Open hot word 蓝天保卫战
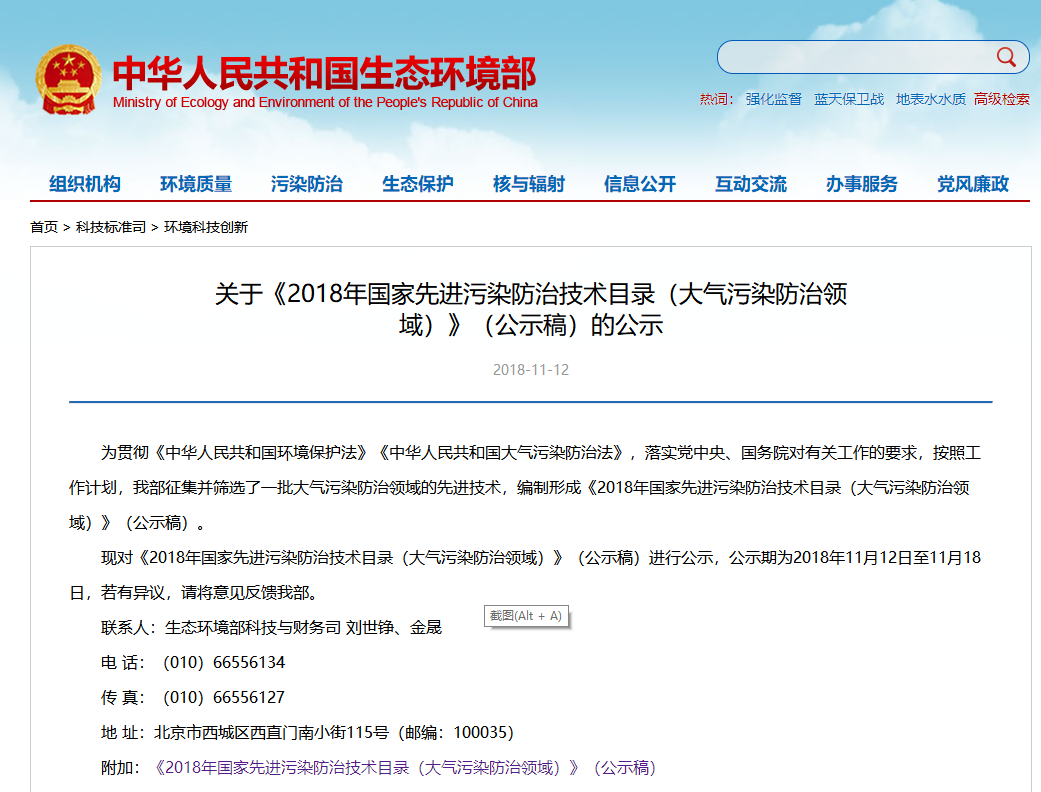The image size is (1041, 792). 849,100
